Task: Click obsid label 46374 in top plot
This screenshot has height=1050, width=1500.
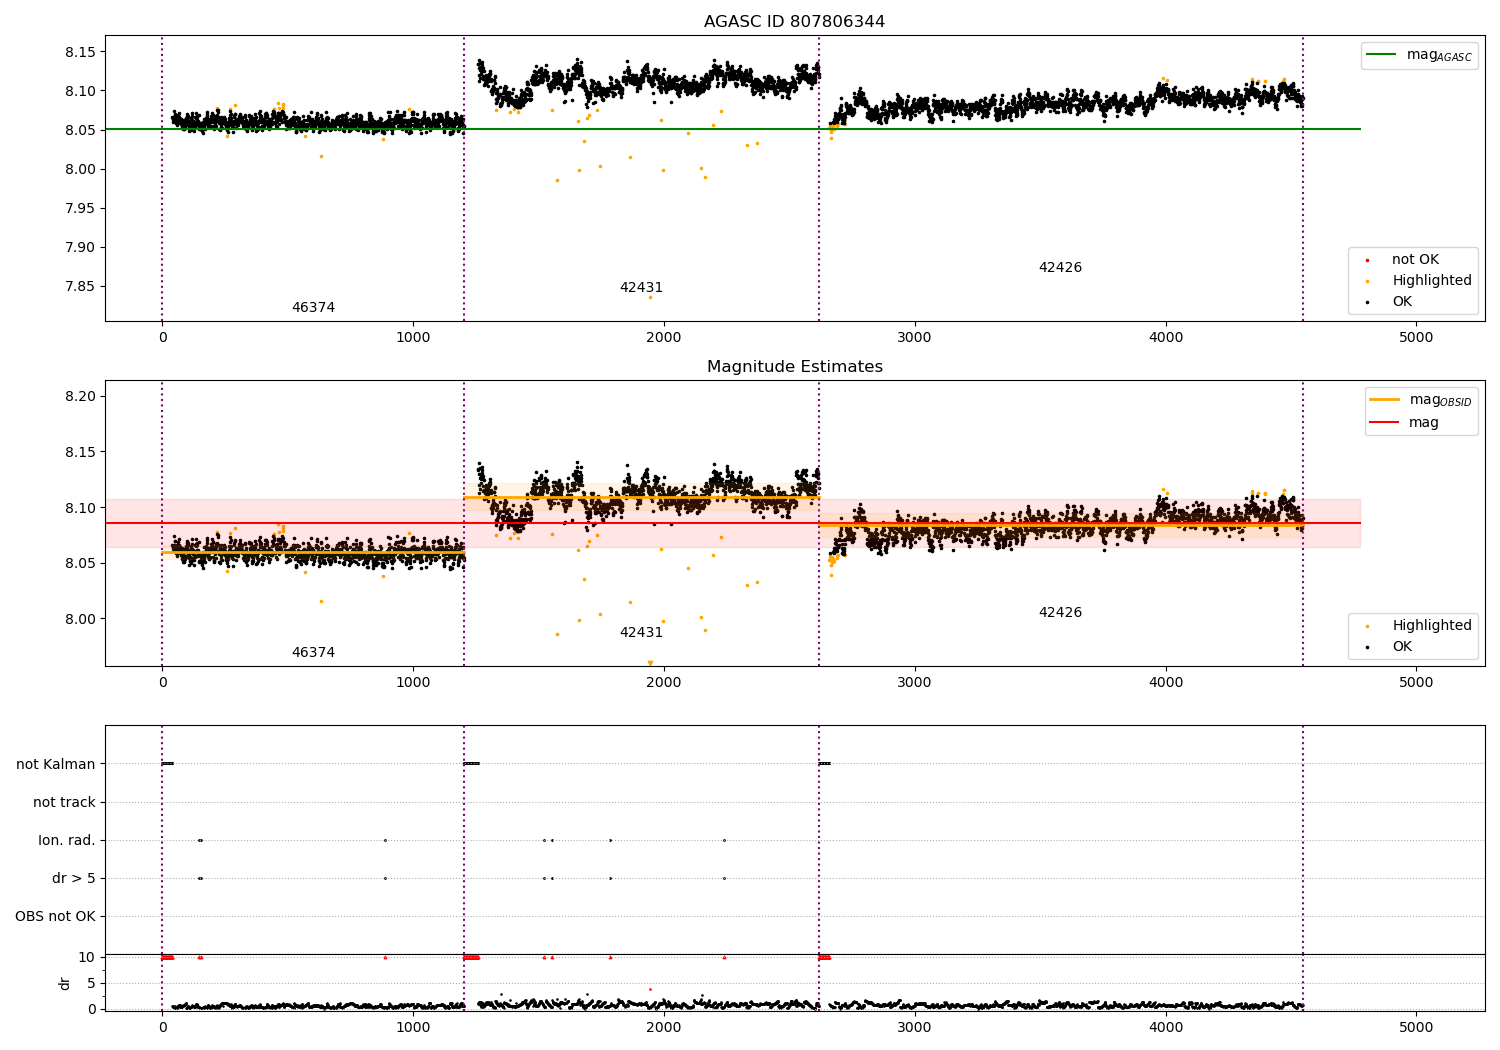Action: tap(313, 308)
